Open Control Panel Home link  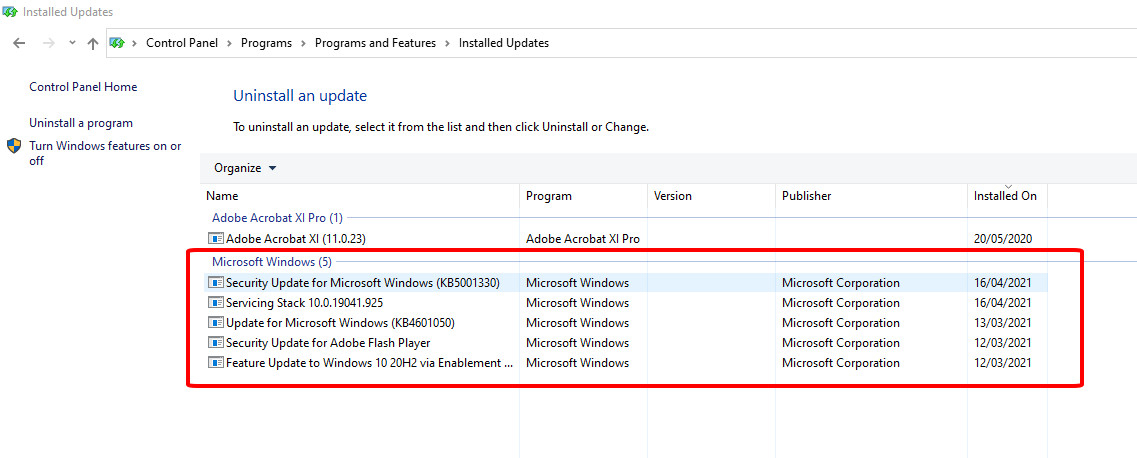83,87
